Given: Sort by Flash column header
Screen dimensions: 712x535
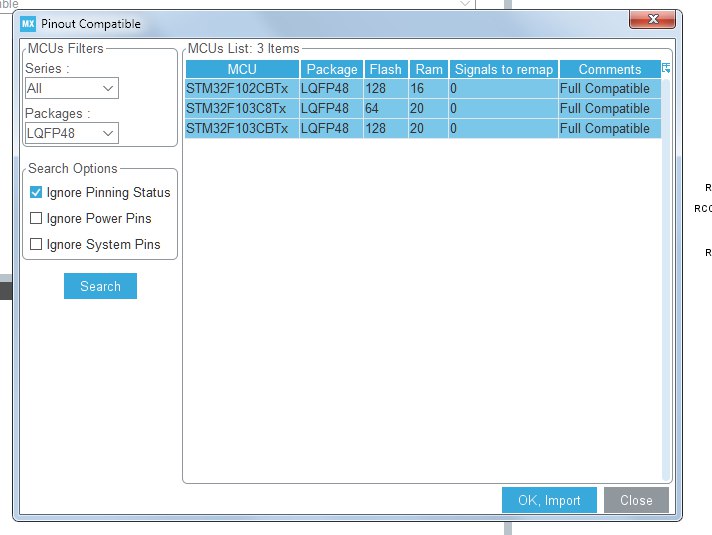Looking at the screenshot, I should [x=386, y=69].
